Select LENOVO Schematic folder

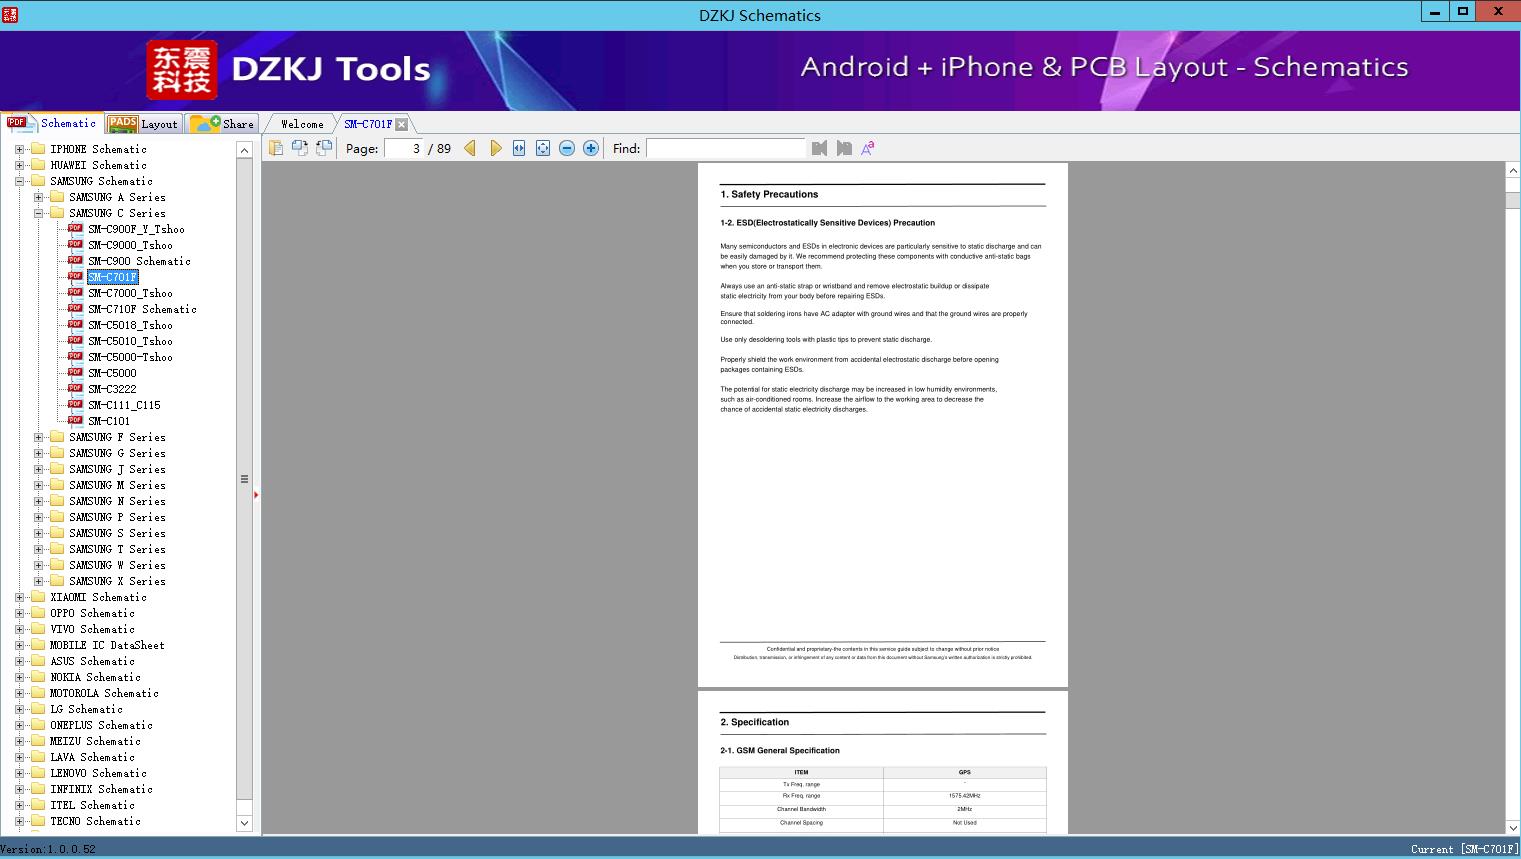(98, 773)
